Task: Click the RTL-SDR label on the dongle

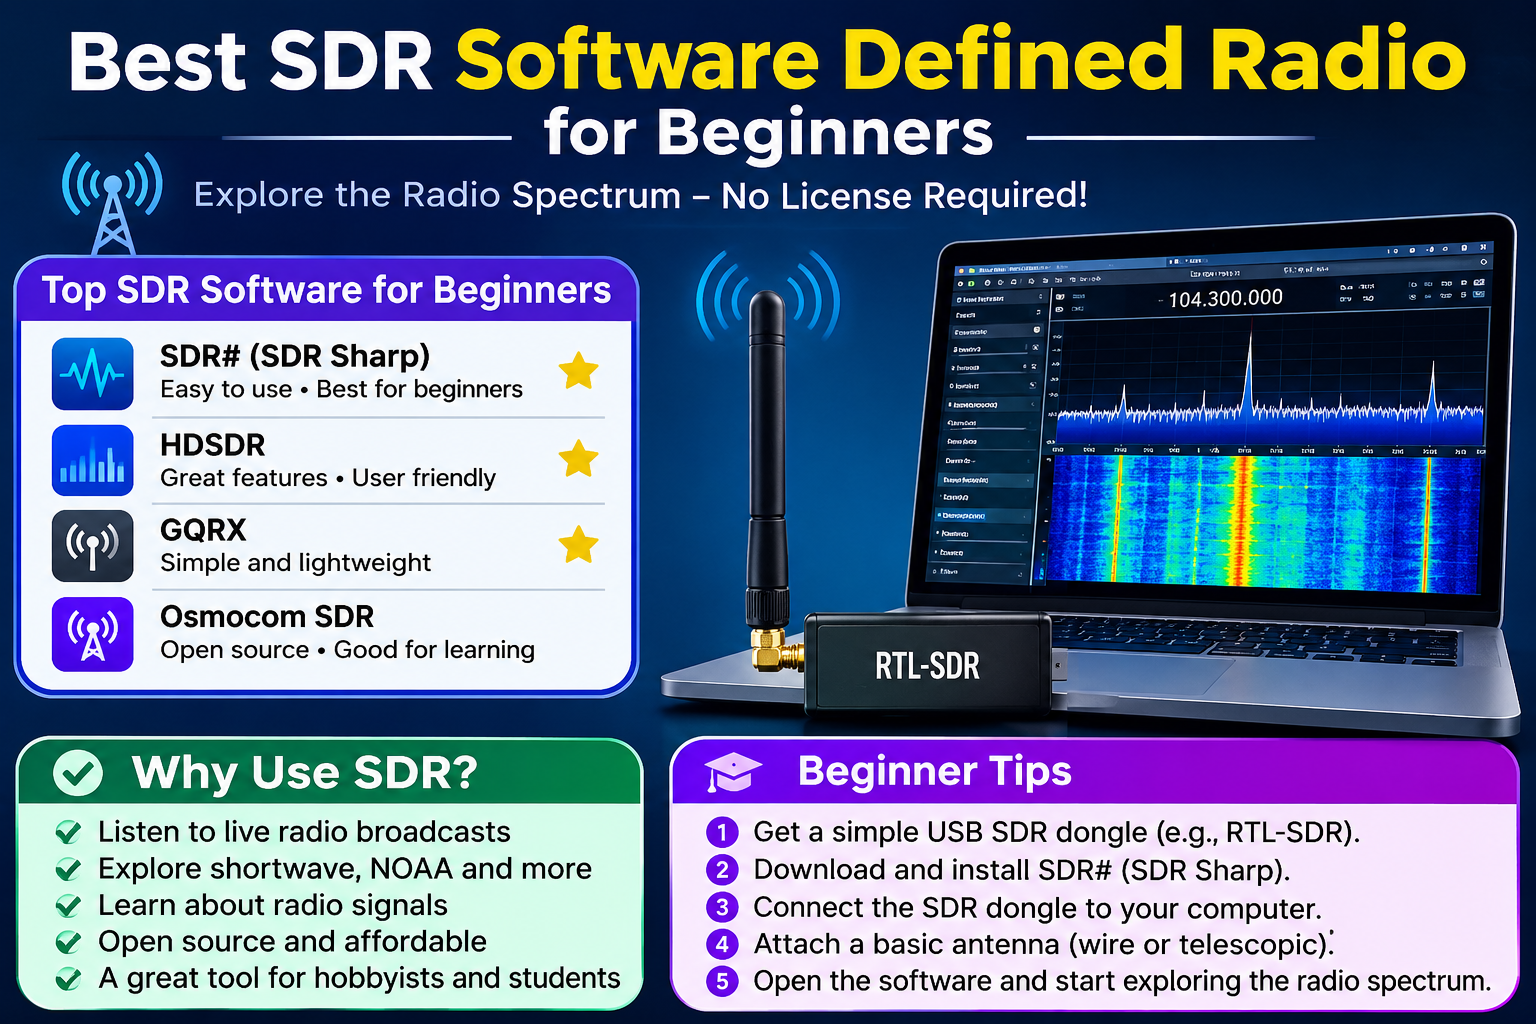Action: tap(927, 666)
